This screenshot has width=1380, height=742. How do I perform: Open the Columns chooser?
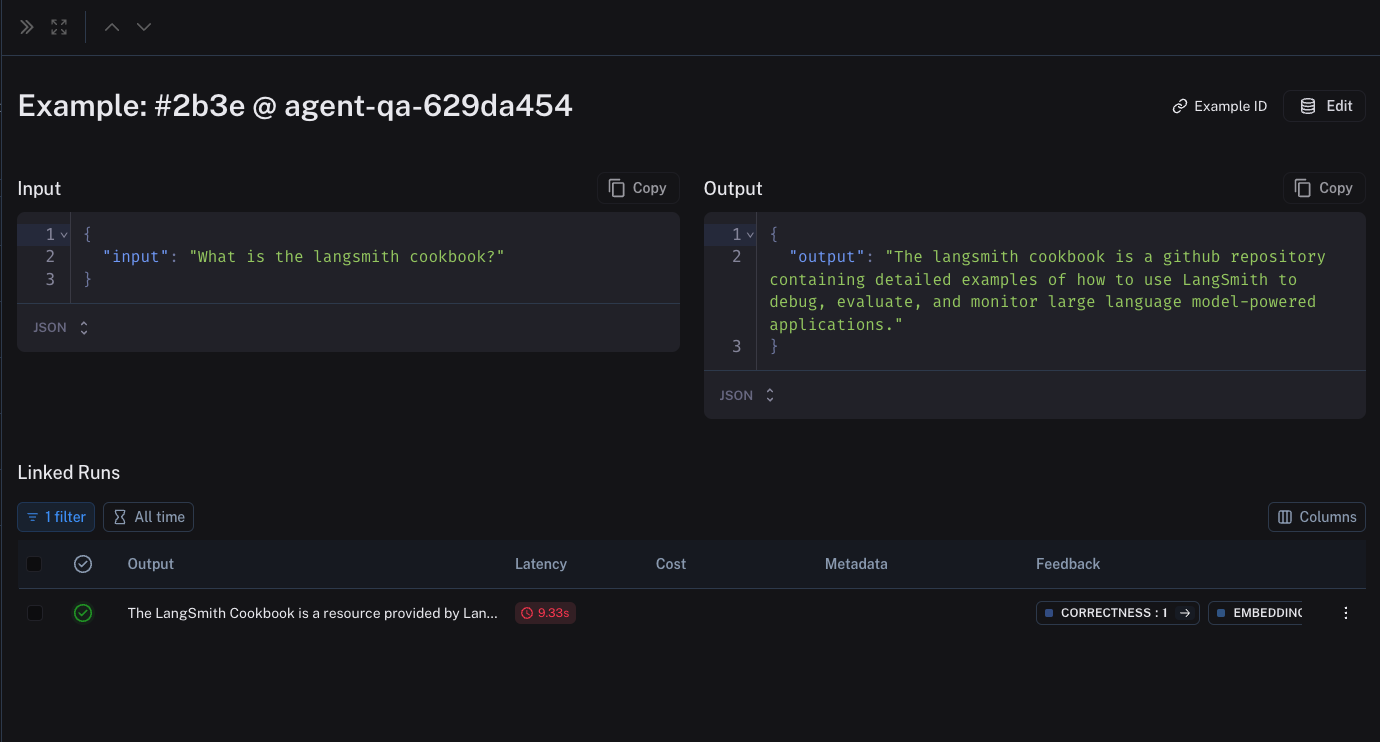tap(1317, 517)
